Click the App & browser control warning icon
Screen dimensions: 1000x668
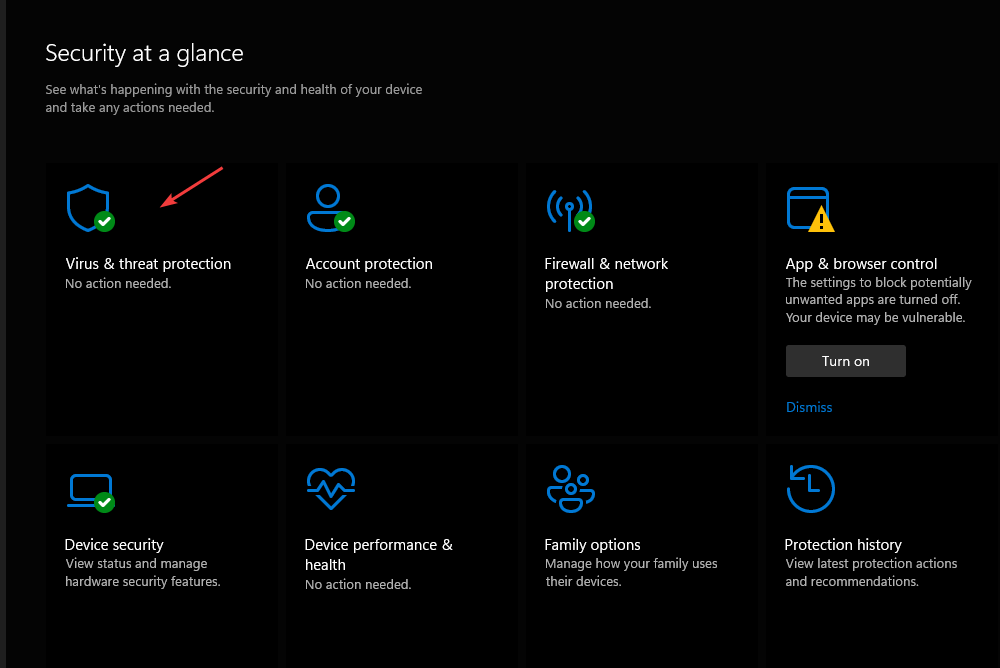pyautogui.click(x=811, y=209)
